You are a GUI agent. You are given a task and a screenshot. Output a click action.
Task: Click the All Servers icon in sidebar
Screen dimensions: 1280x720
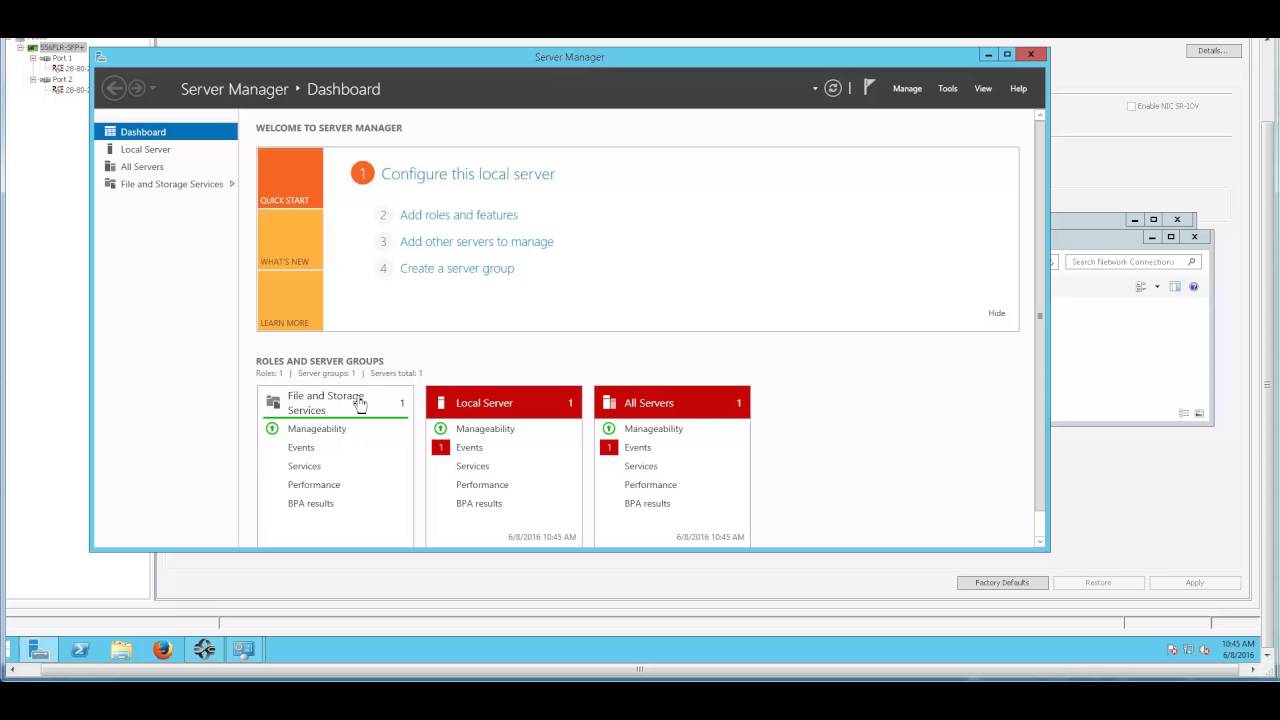click(110, 167)
